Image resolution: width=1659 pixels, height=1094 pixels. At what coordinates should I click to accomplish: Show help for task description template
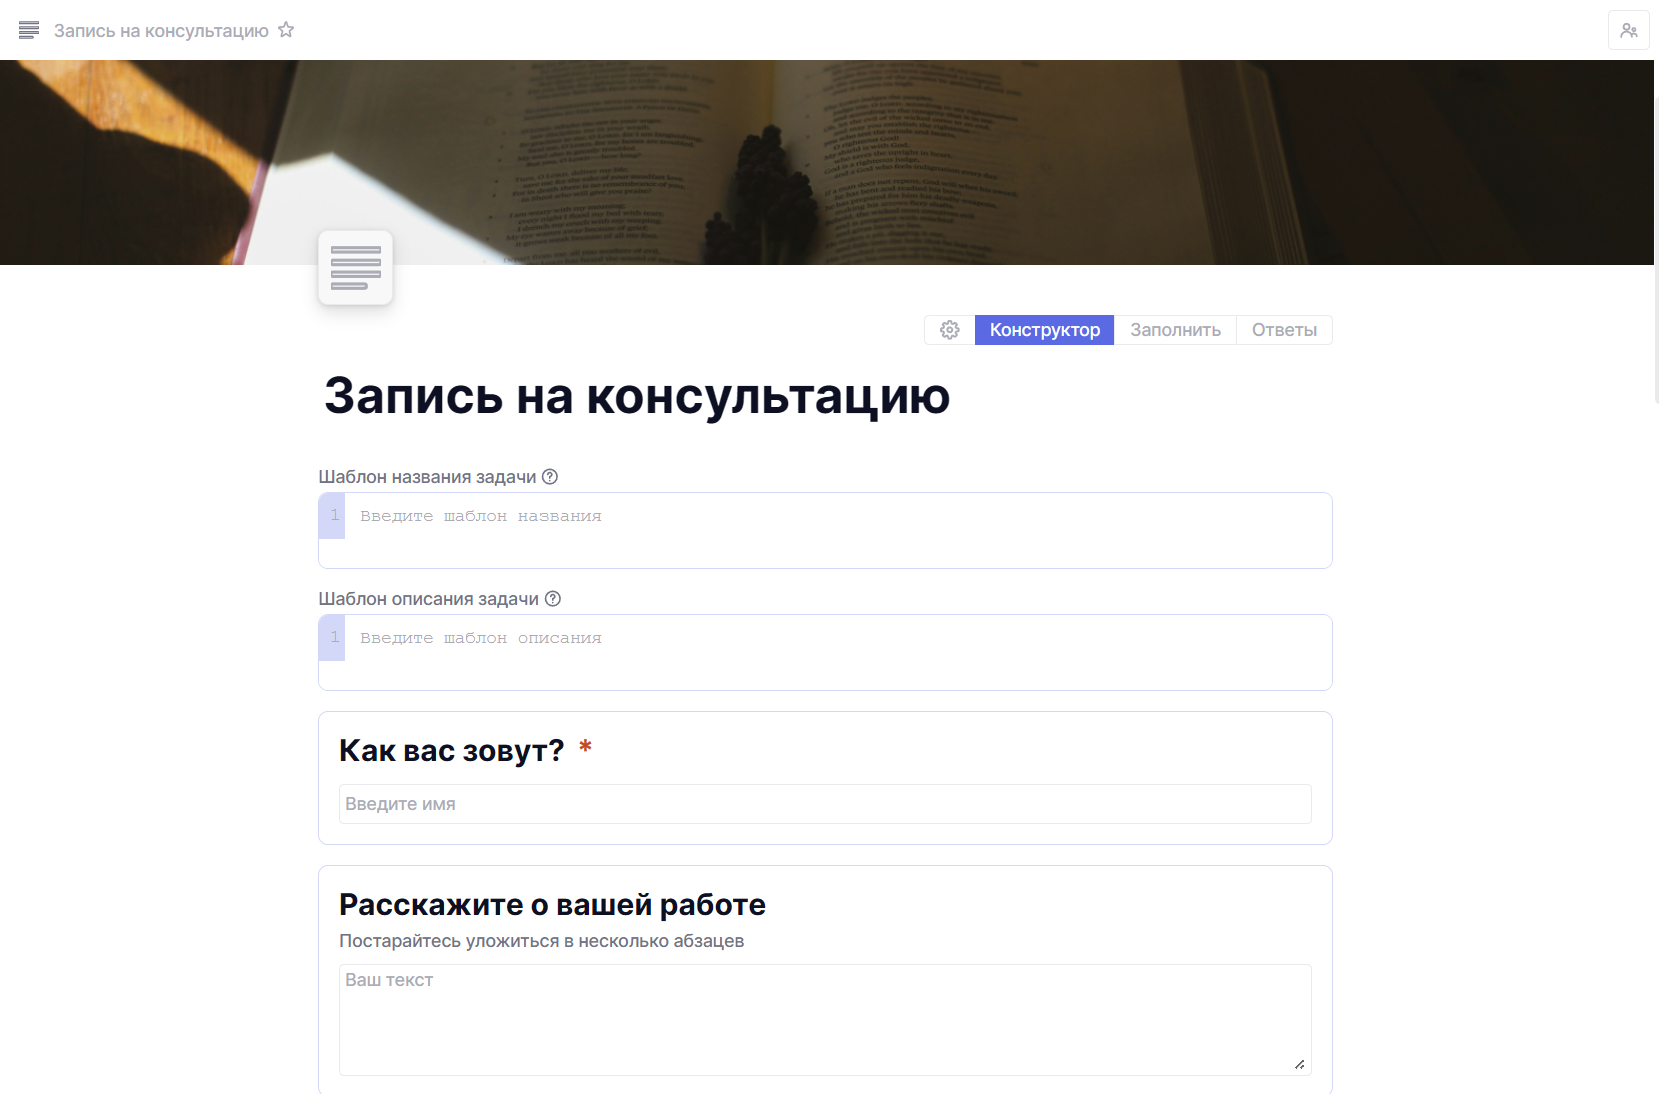tap(553, 599)
